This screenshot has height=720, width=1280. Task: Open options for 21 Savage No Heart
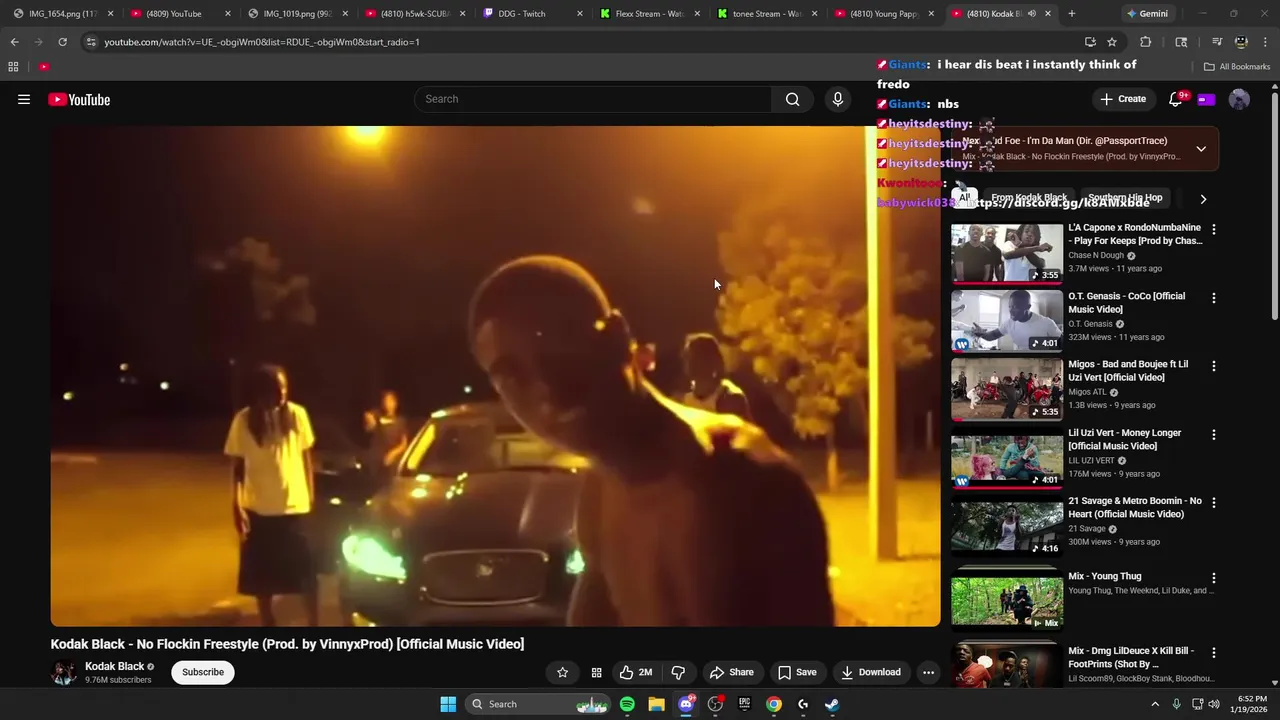pyautogui.click(x=1214, y=503)
